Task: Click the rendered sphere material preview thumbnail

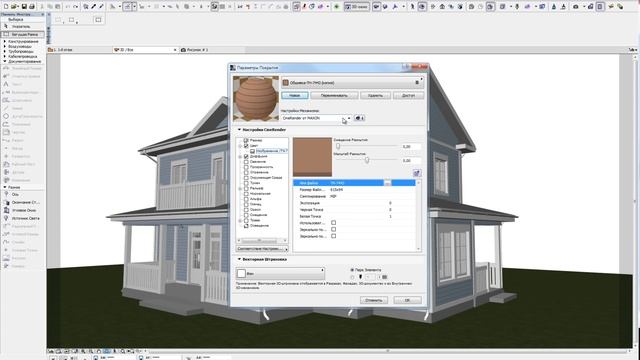Action: click(x=256, y=98)
